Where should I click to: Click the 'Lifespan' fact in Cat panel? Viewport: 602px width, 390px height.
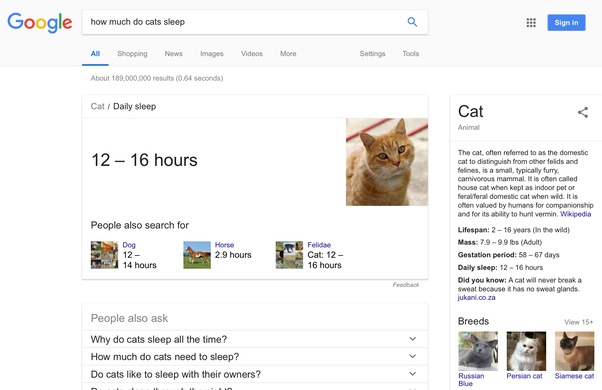(514, 230)
